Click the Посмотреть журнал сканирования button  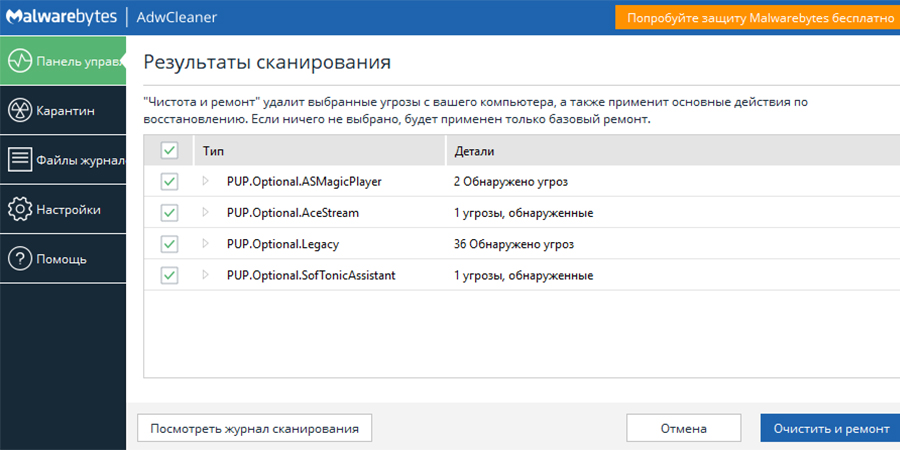point(255,429)
